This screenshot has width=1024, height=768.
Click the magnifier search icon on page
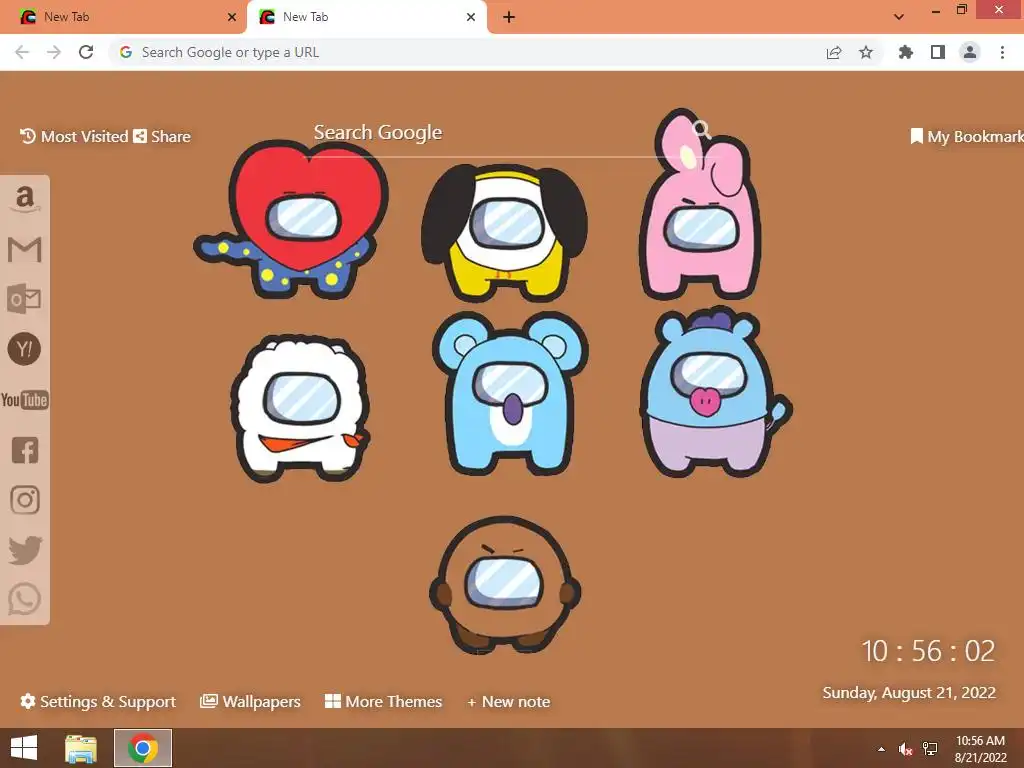click(x=702, y=129)
